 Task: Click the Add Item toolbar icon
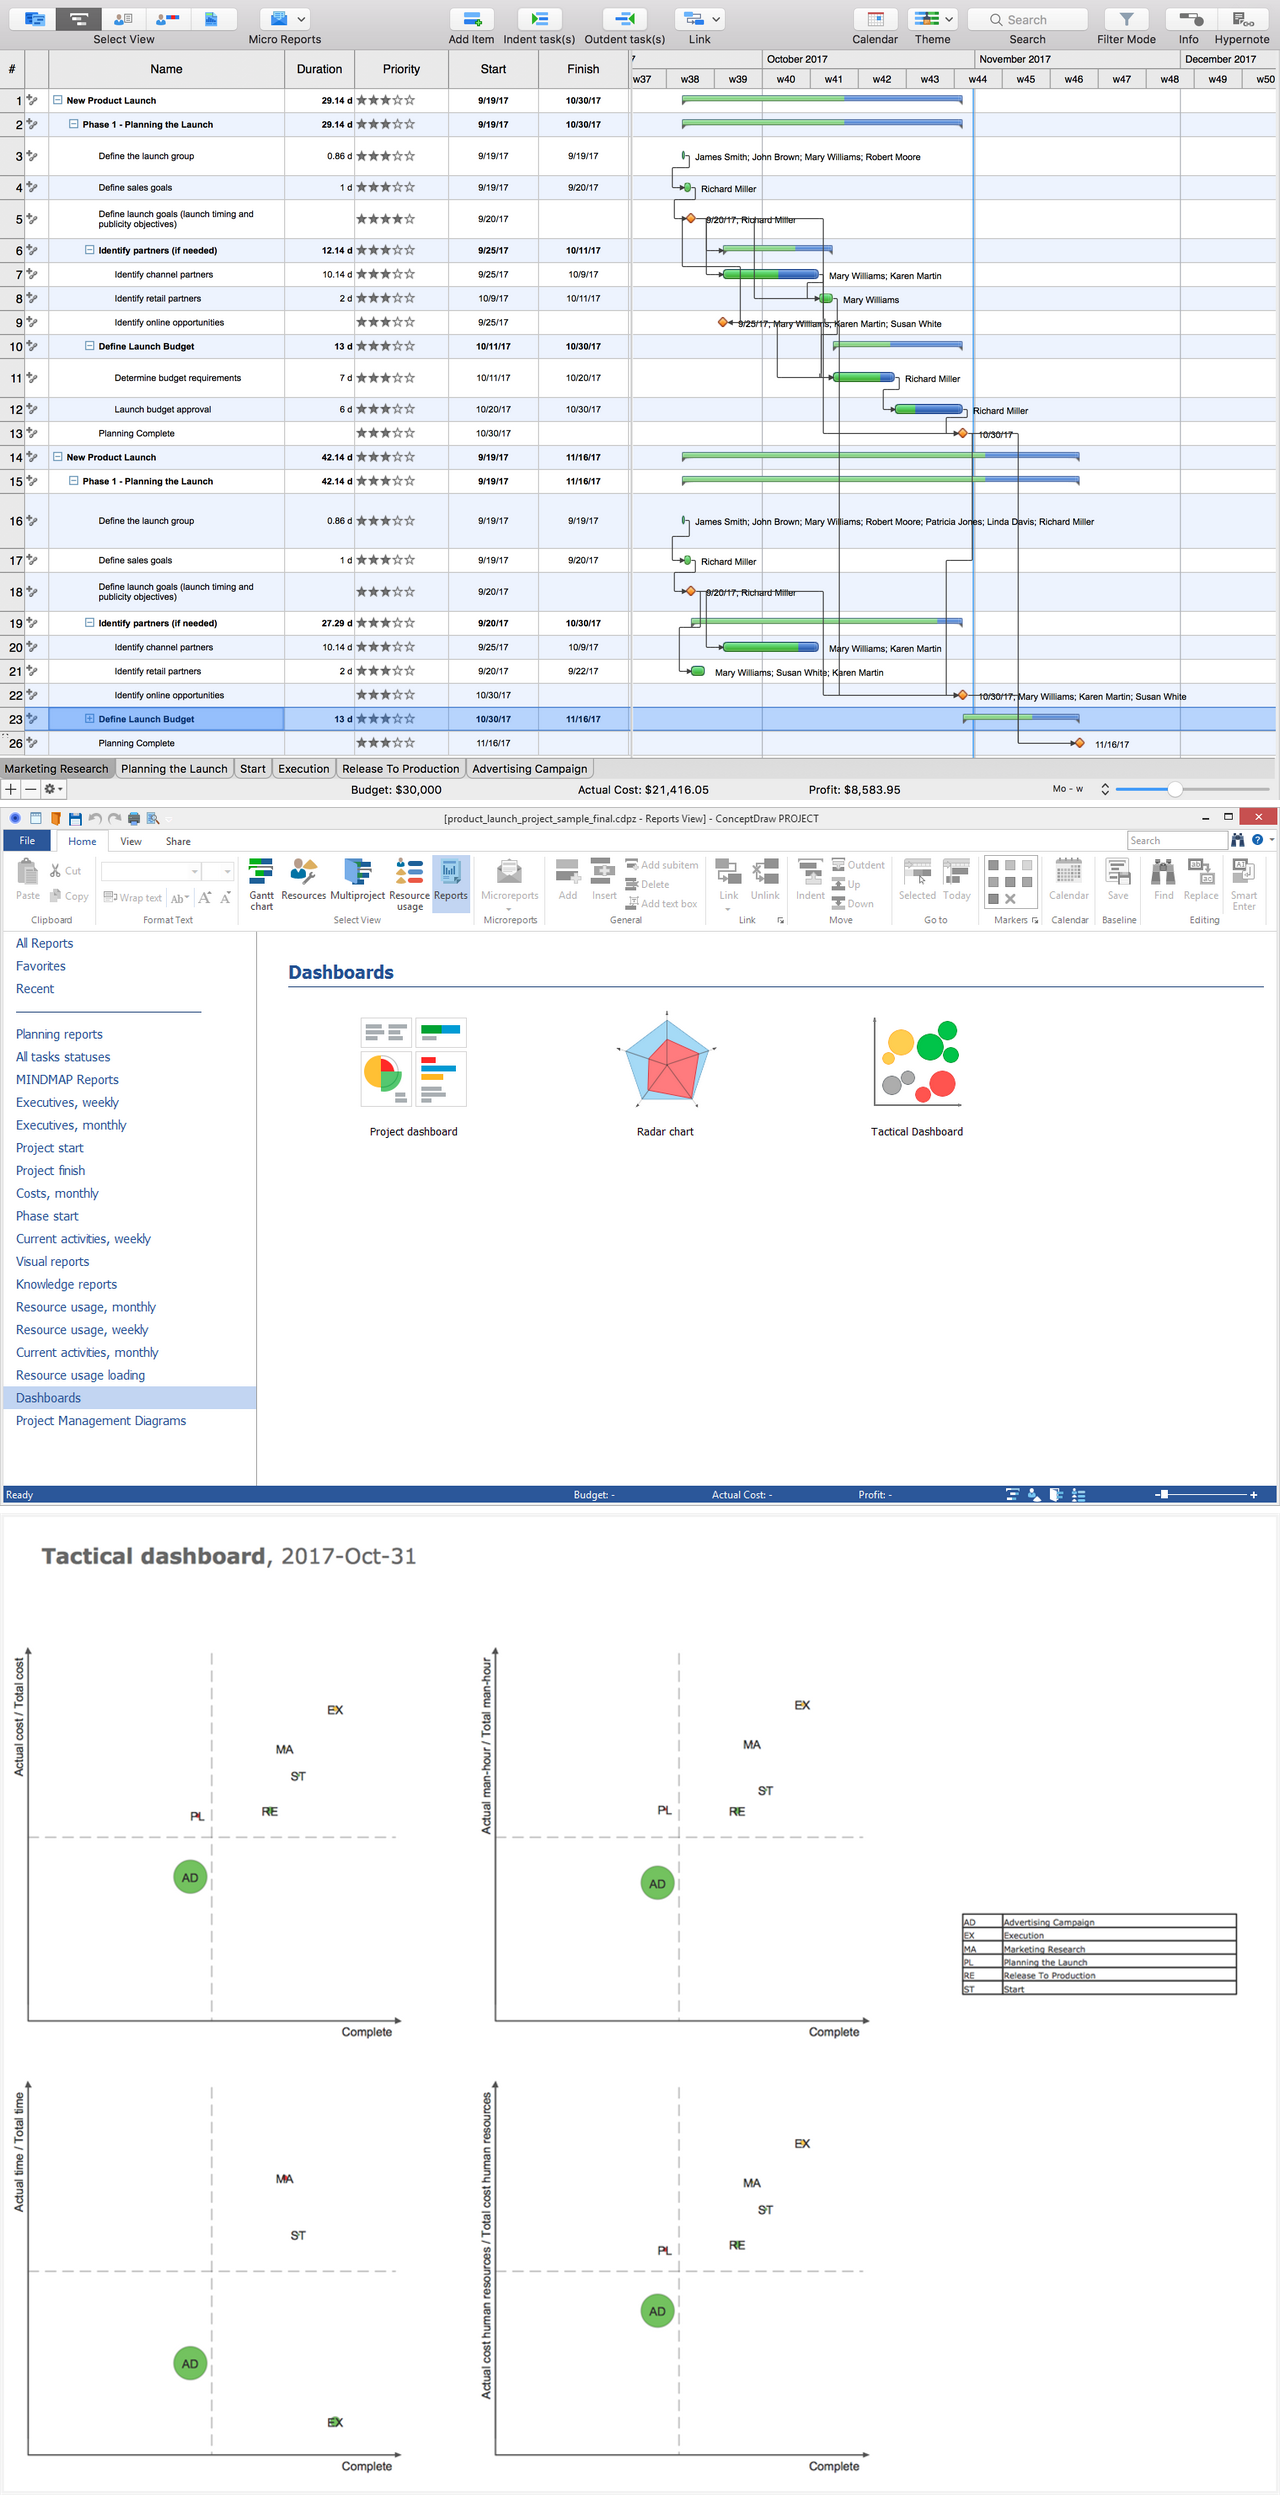[x=472, y=19]
